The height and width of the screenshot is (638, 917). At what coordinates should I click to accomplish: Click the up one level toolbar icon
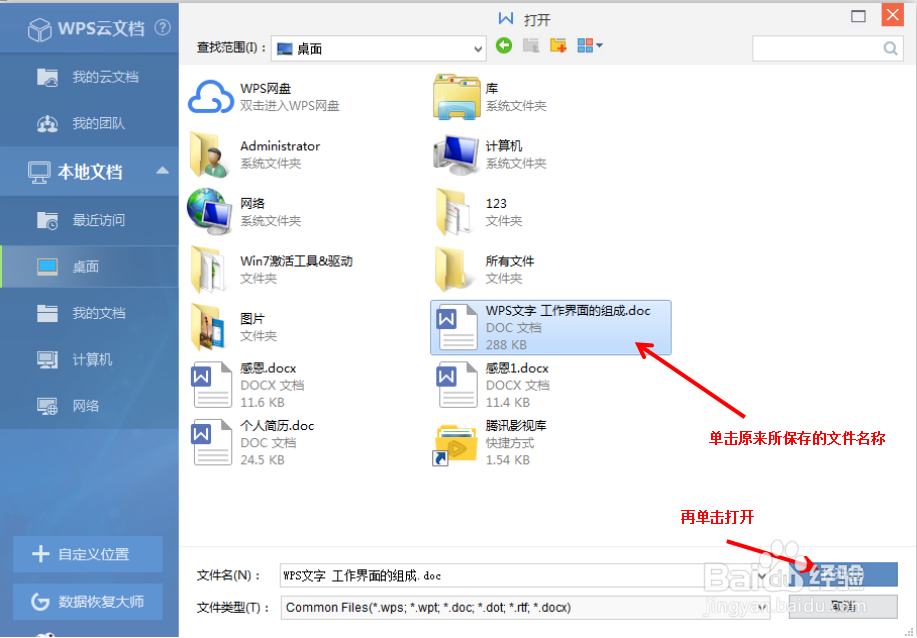(531, 46)
